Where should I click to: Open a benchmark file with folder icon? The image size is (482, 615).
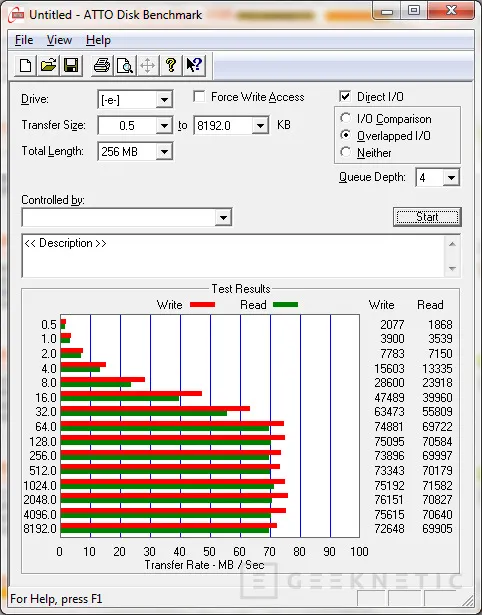coord(48,65)
